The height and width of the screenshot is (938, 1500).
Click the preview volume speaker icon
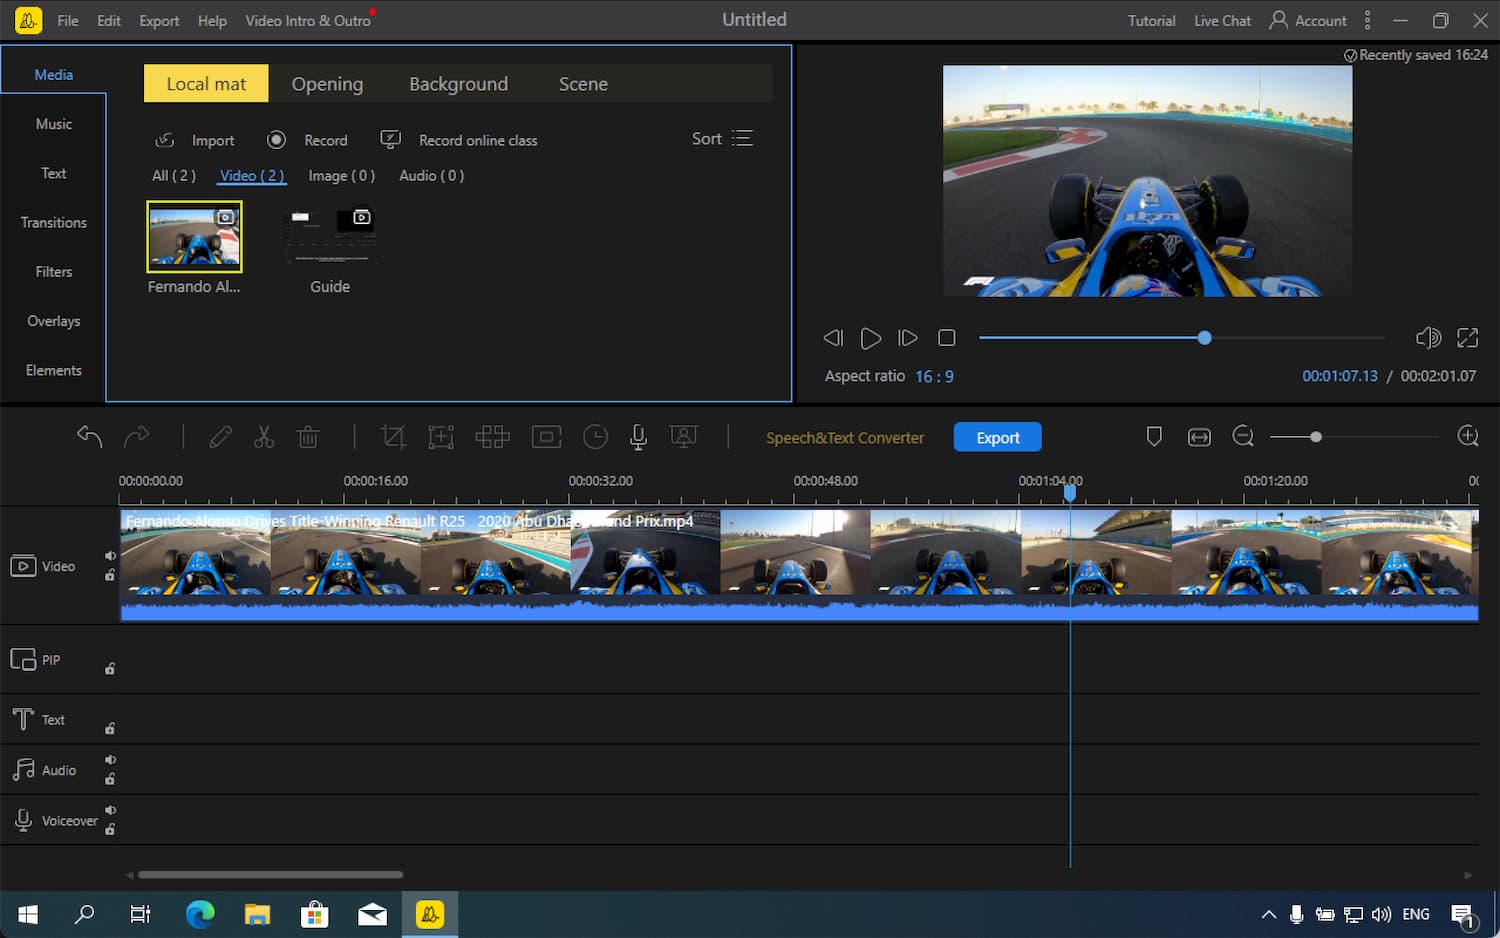[x=1428, y=338]
